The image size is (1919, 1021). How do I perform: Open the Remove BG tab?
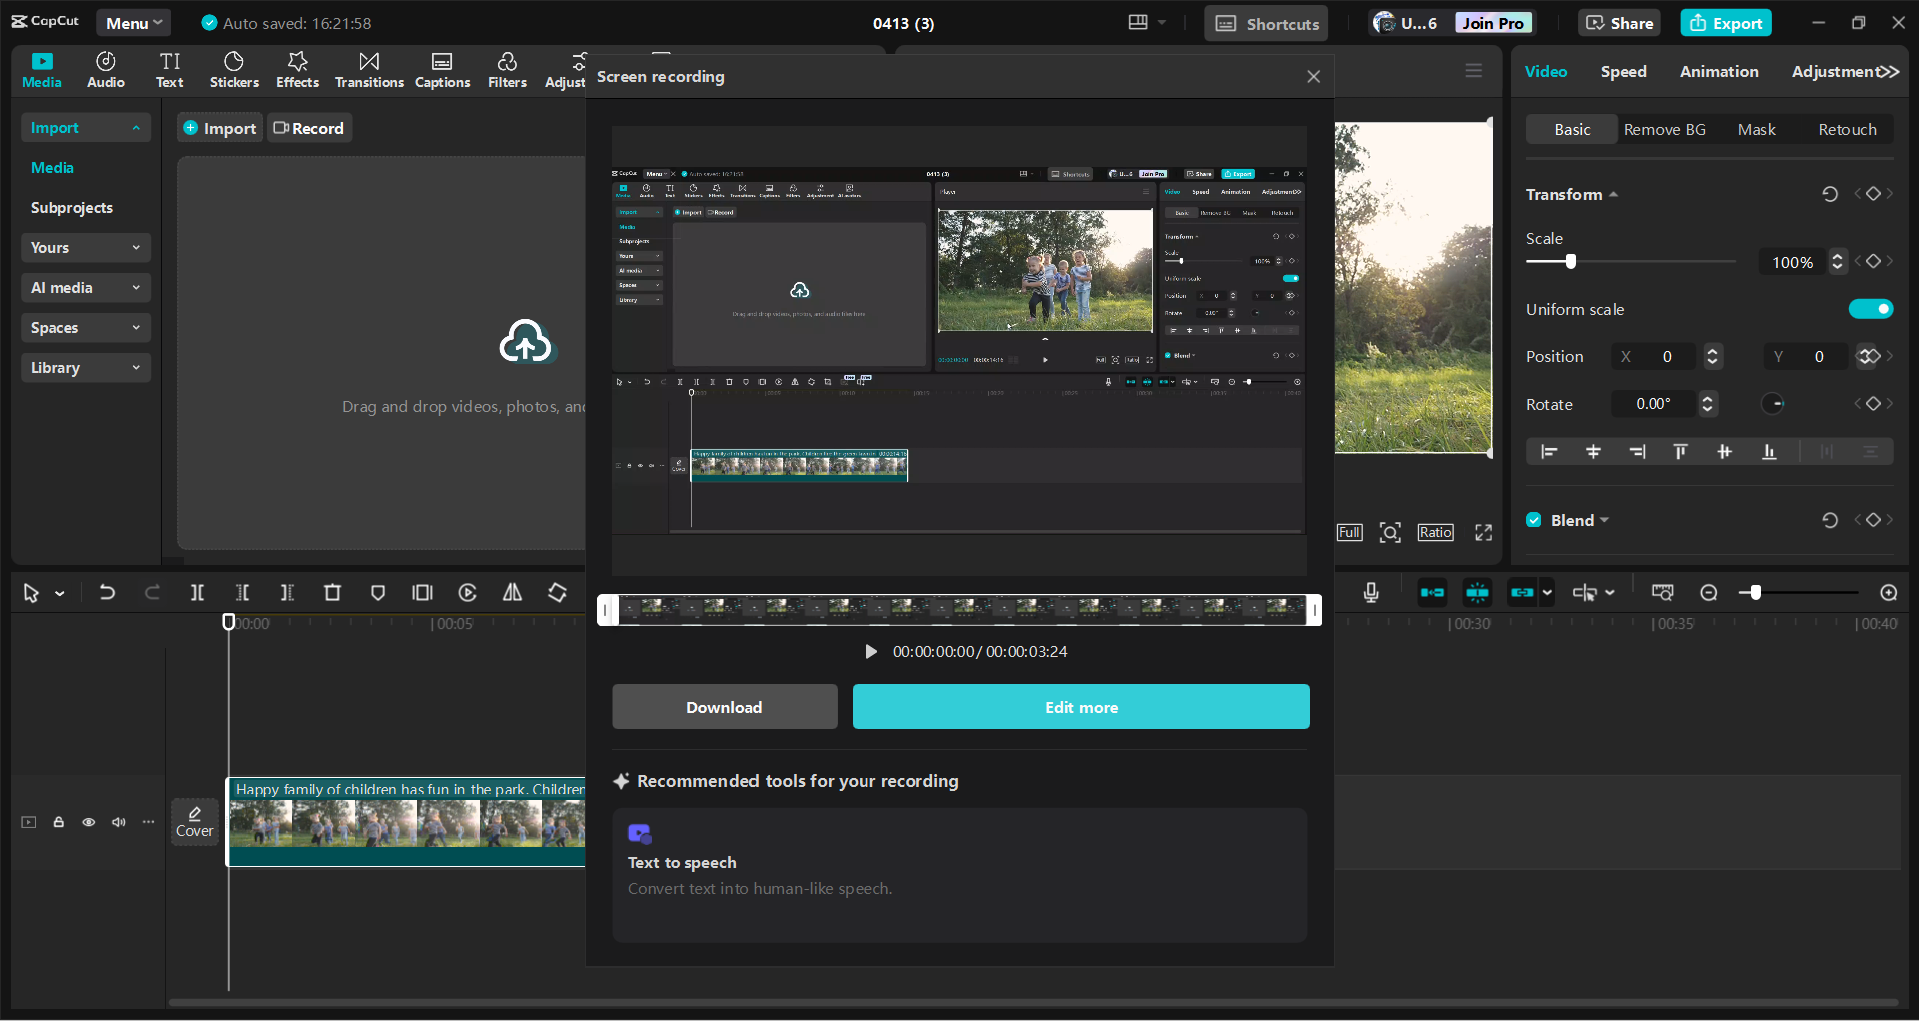pyautogui.click(x=1665, y=129)
